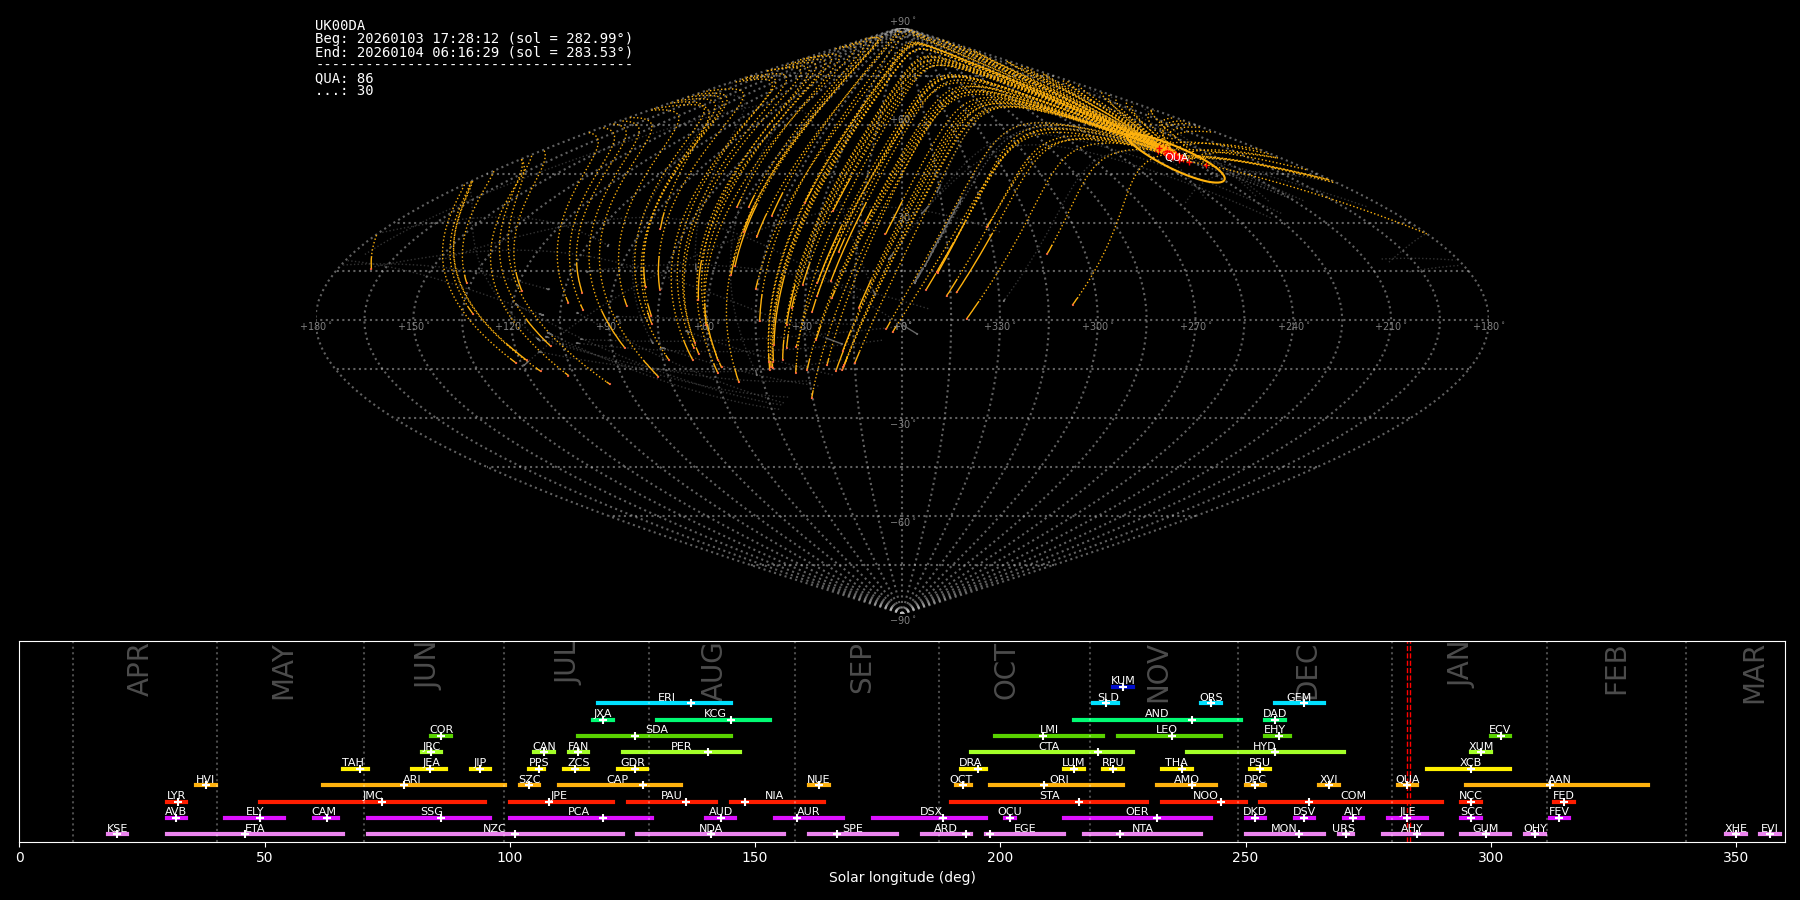
Task: Select the KUM blue shower bar
Action: [1123, 687]
